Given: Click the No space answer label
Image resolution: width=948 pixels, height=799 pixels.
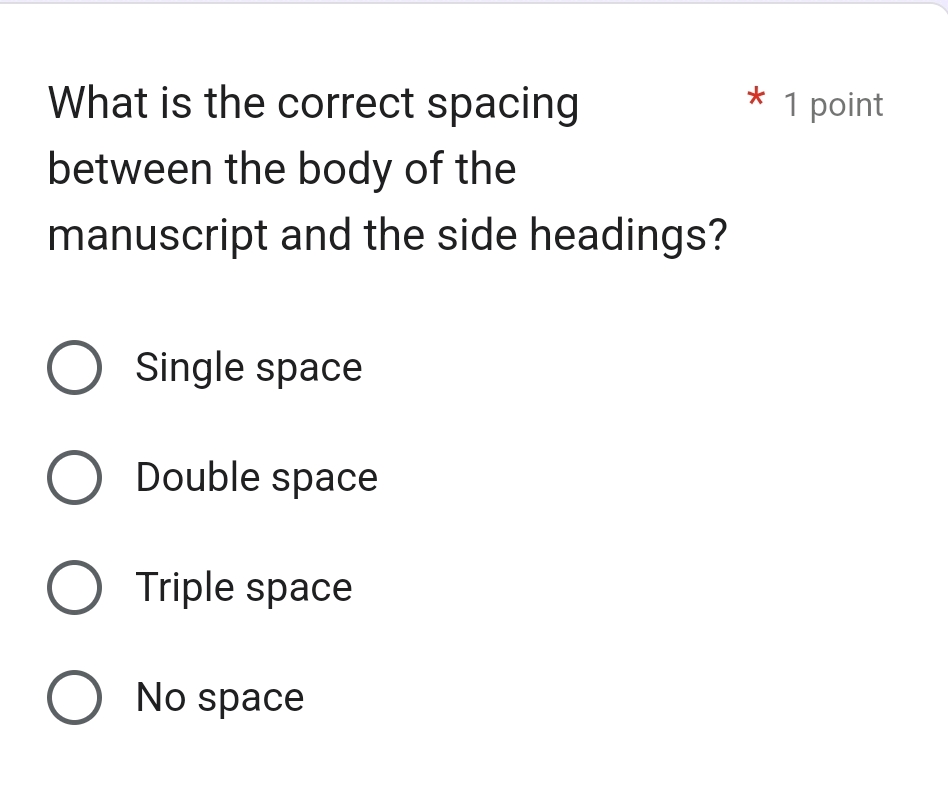Looking at the screenshot, I should (219, 697).
